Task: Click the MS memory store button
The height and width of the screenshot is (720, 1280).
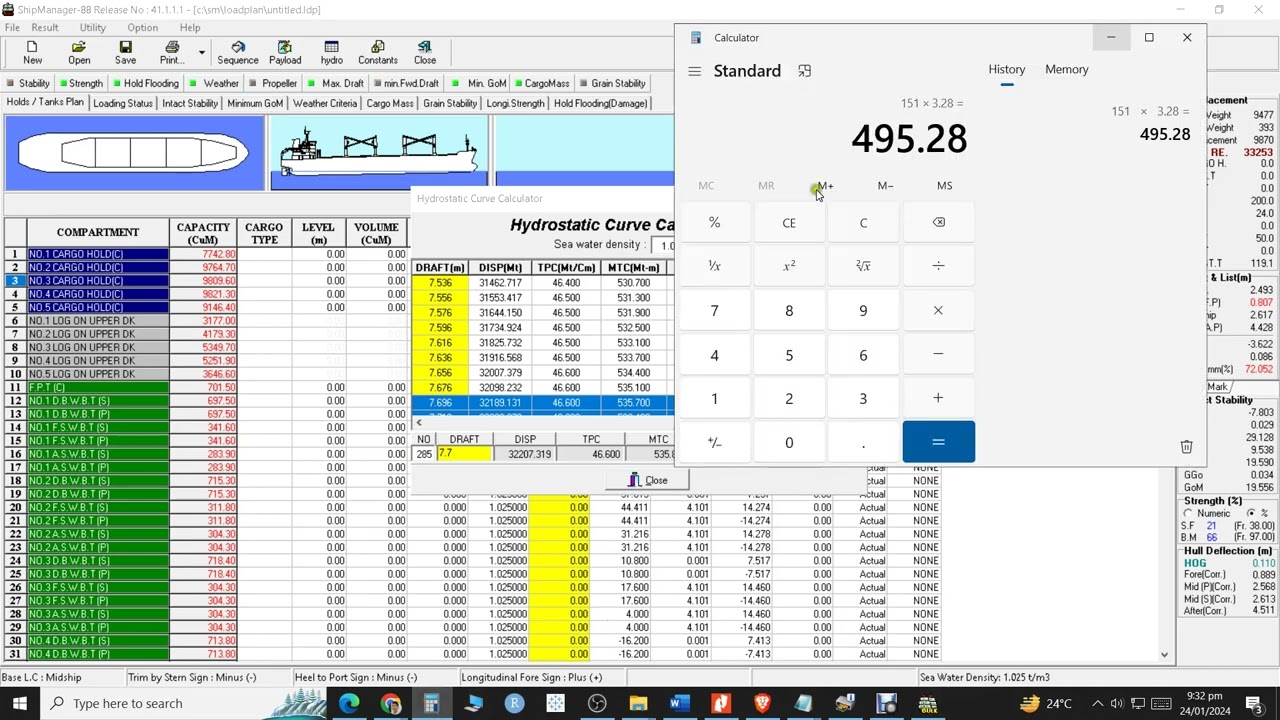Action: (x=945, y=186)
